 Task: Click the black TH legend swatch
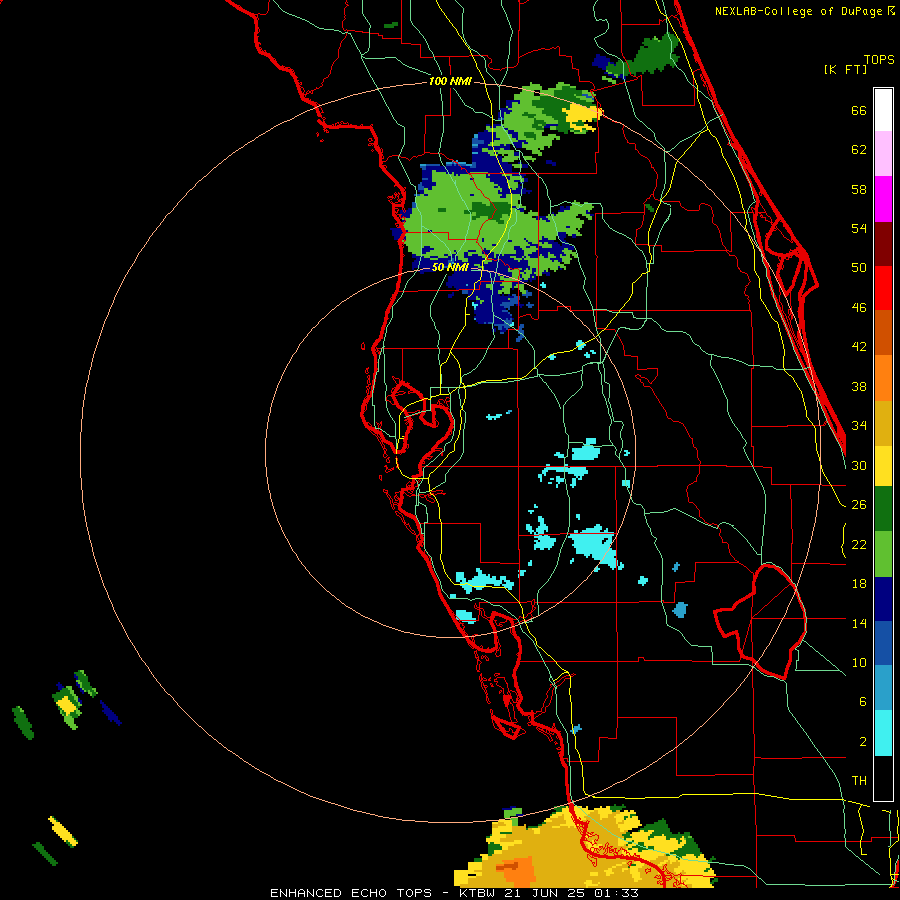pyautogui.click(x=883, y=778)
